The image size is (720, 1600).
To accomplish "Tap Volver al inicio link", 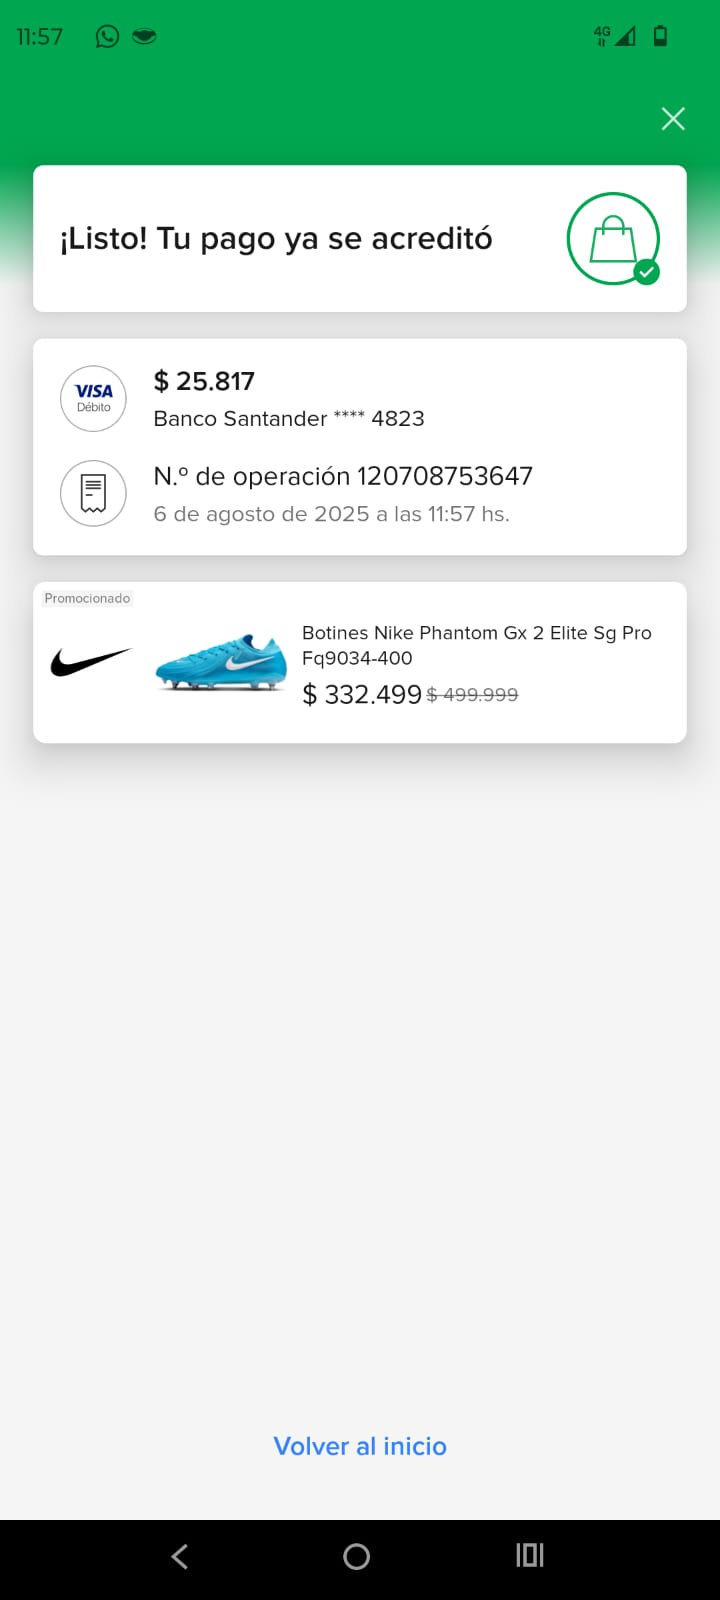I will (360, 1446).
